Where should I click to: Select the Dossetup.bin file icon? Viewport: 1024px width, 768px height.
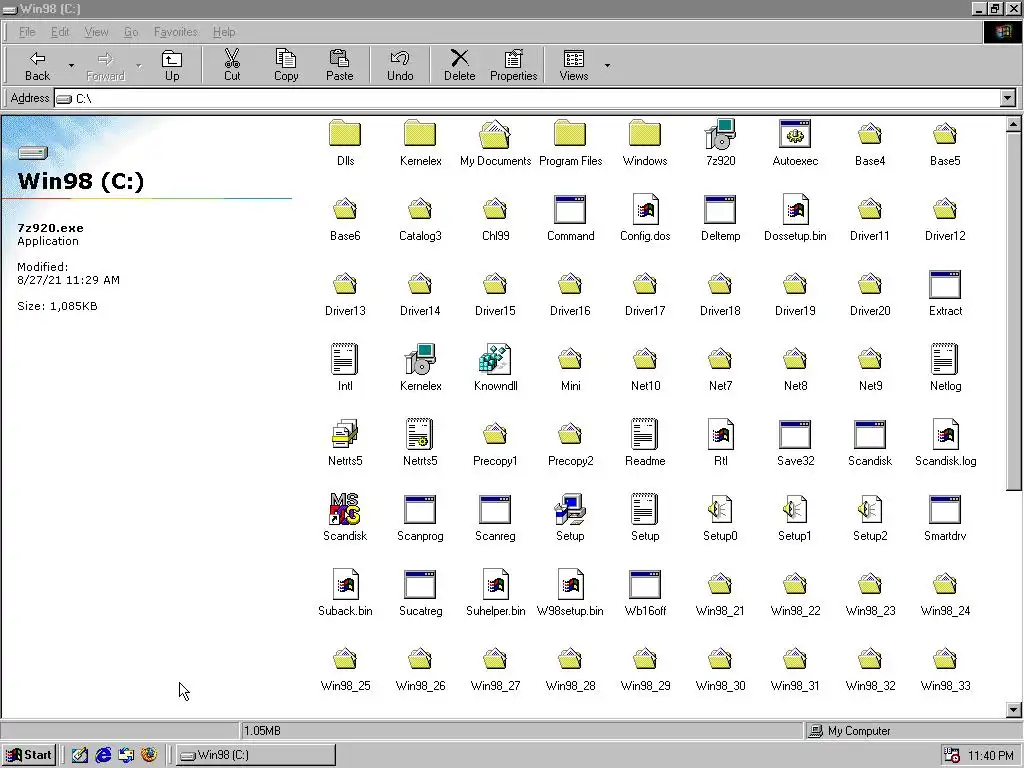795,209
